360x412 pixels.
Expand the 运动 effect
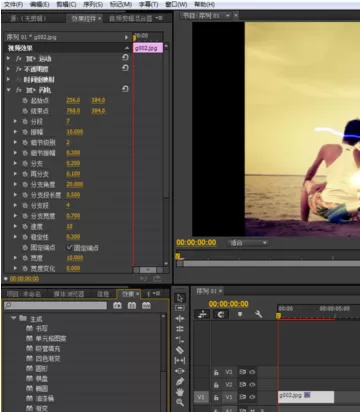coord(8,59)
